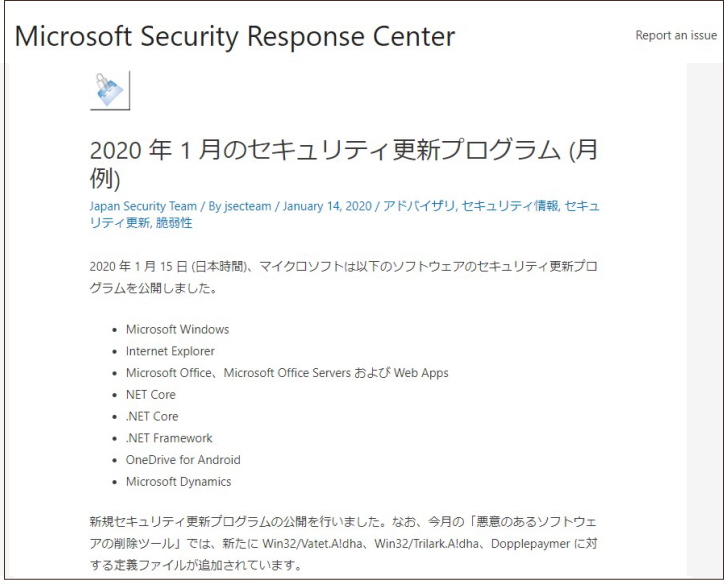Click the Report an issue link

tap(675, 35)
